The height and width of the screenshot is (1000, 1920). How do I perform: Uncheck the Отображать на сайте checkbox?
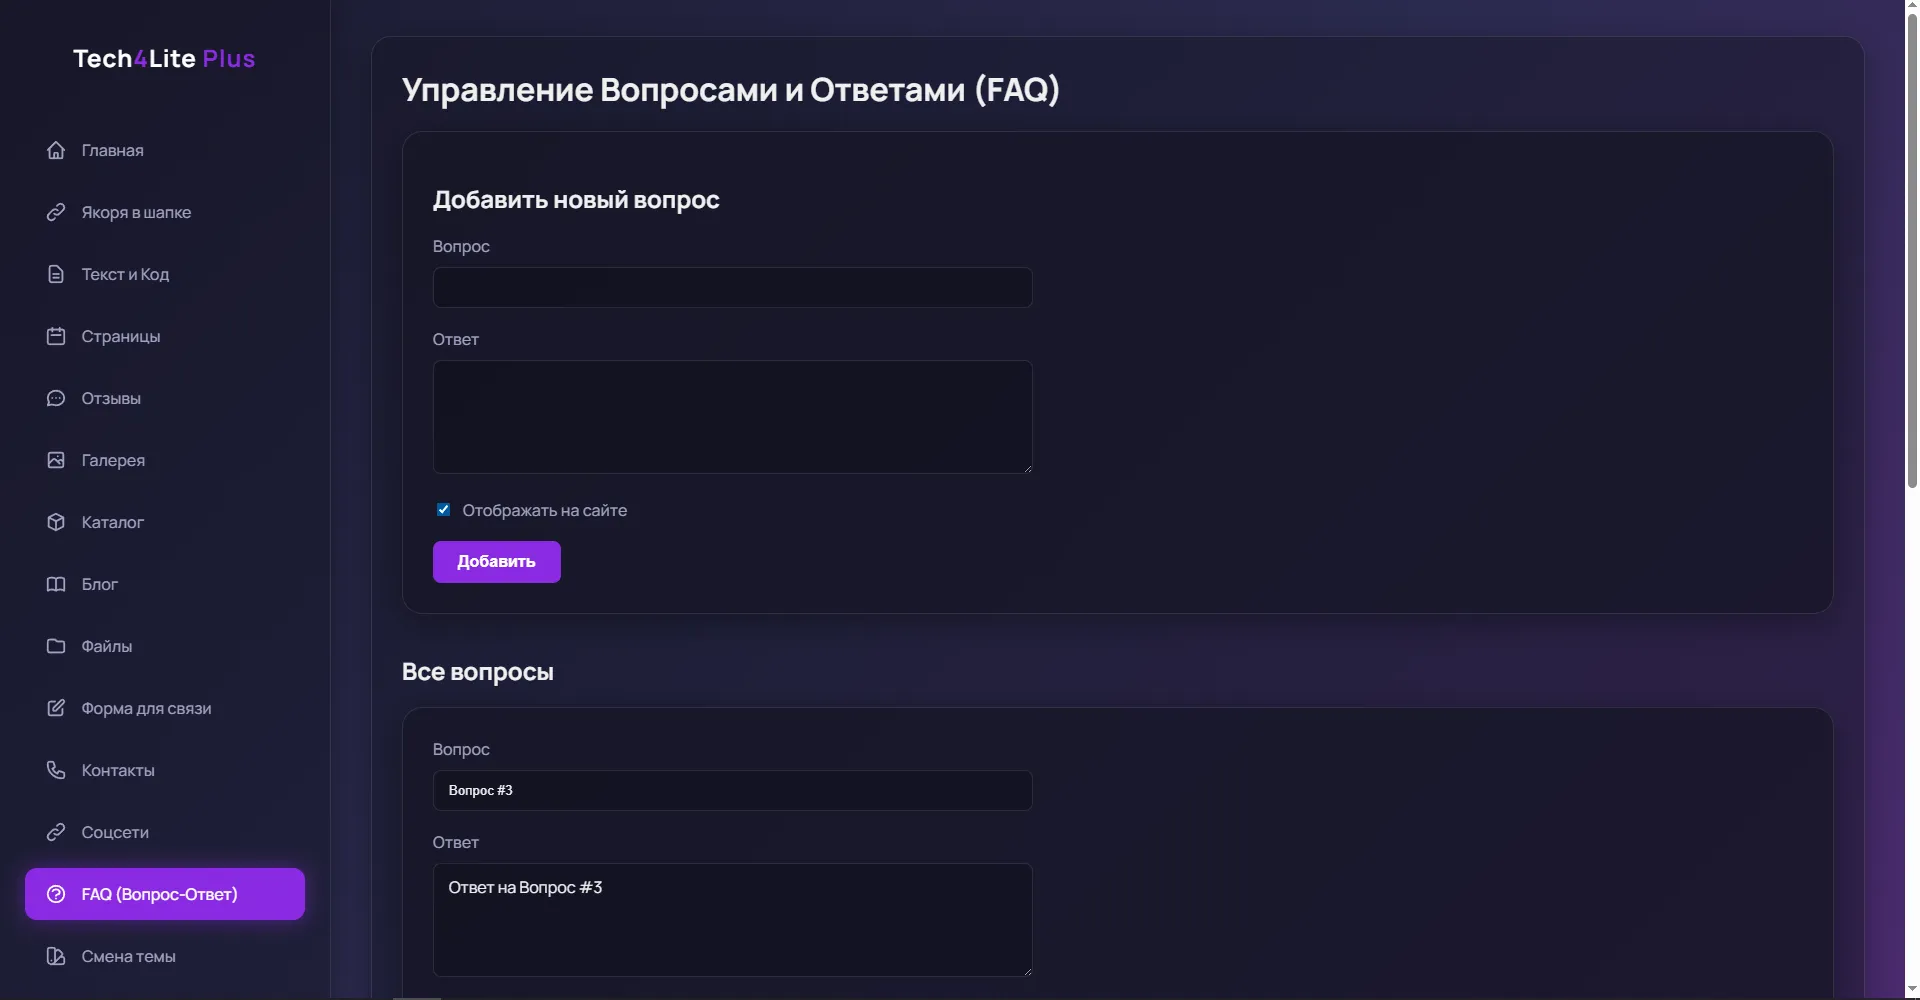point(444,510)
